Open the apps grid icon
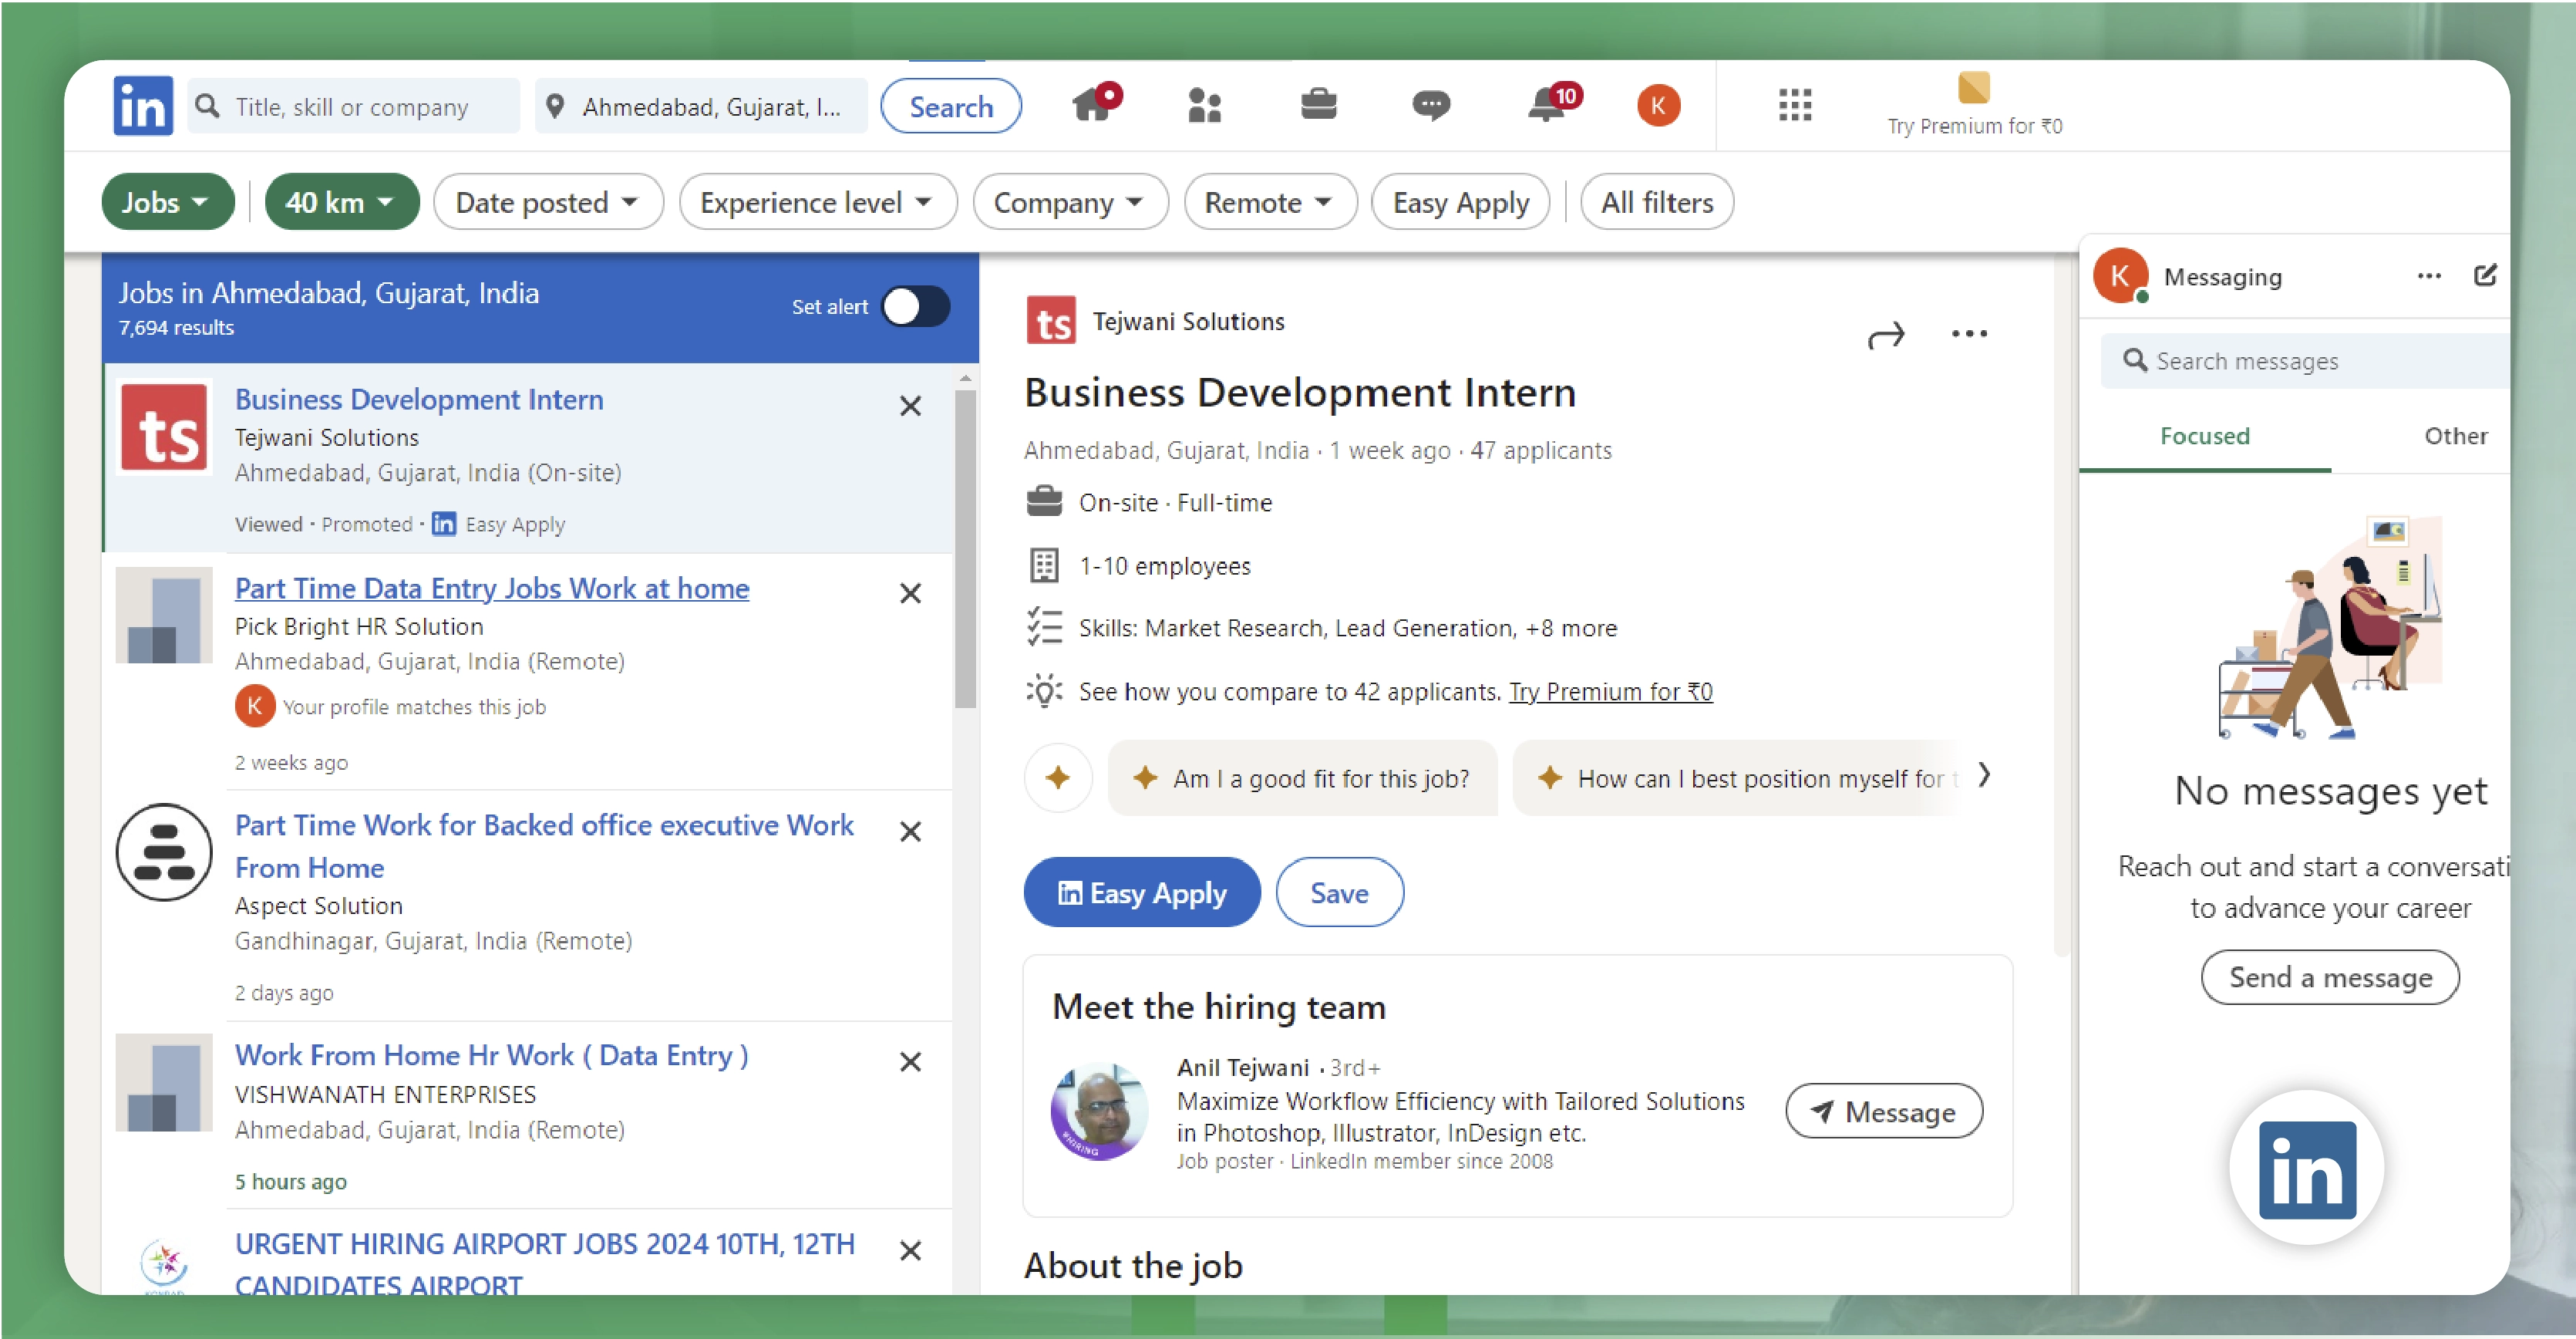This screenshot has width=2576, height=1339. tap(1795, 105)
